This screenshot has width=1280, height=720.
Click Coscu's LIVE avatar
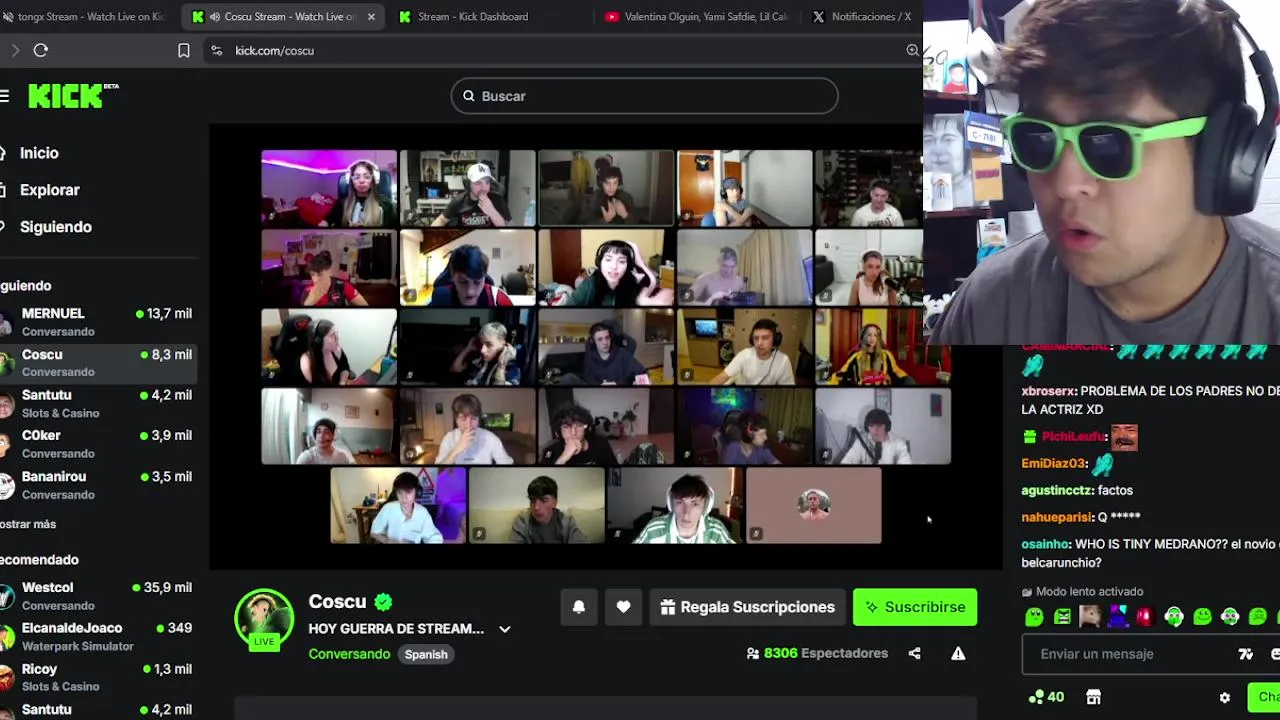(x=264, y=619)
